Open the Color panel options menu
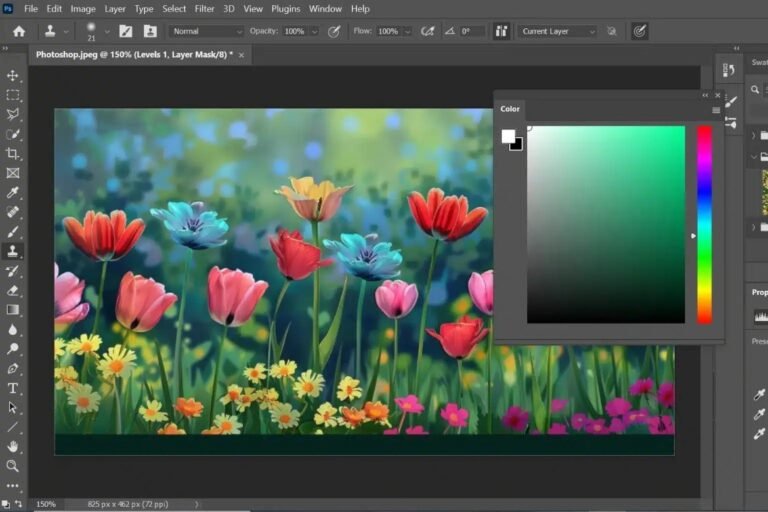Image resolution: width=768 pixels, height=512 pixels. coord(716,110)
